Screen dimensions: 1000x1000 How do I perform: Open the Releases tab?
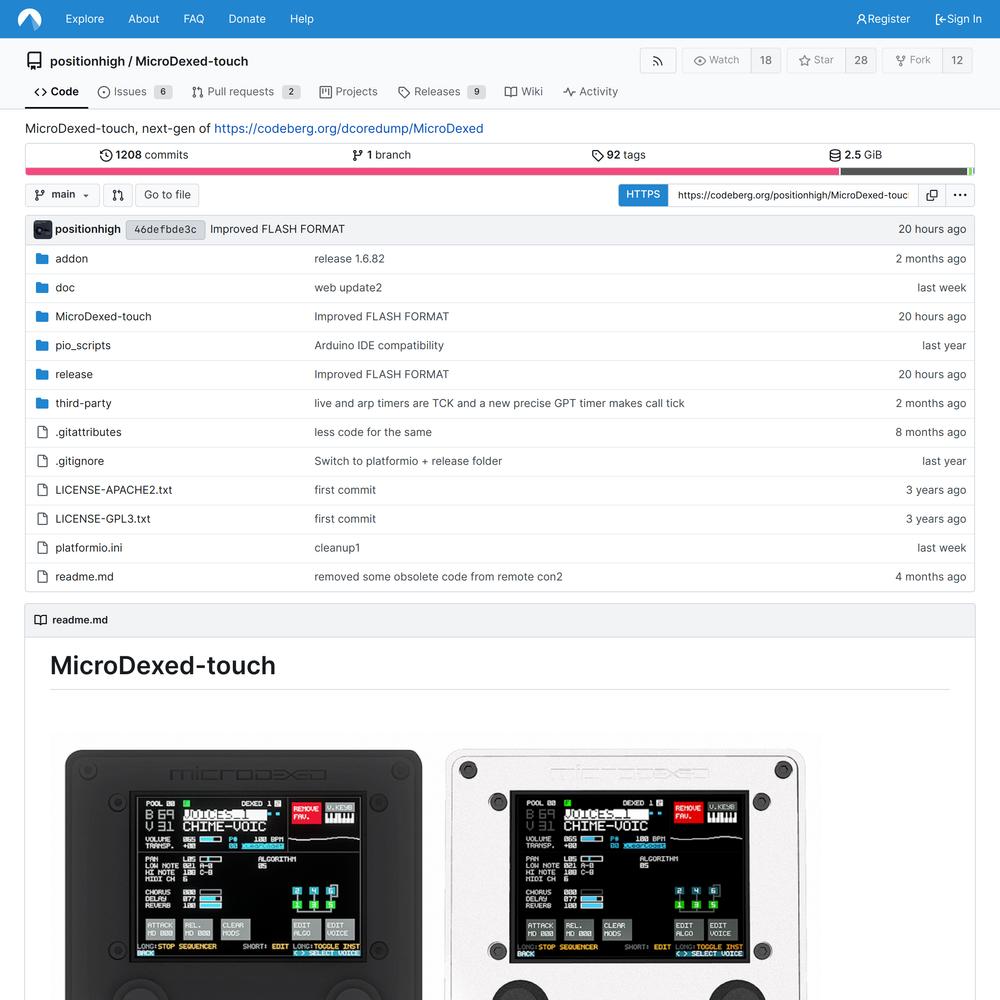[441, 92]
